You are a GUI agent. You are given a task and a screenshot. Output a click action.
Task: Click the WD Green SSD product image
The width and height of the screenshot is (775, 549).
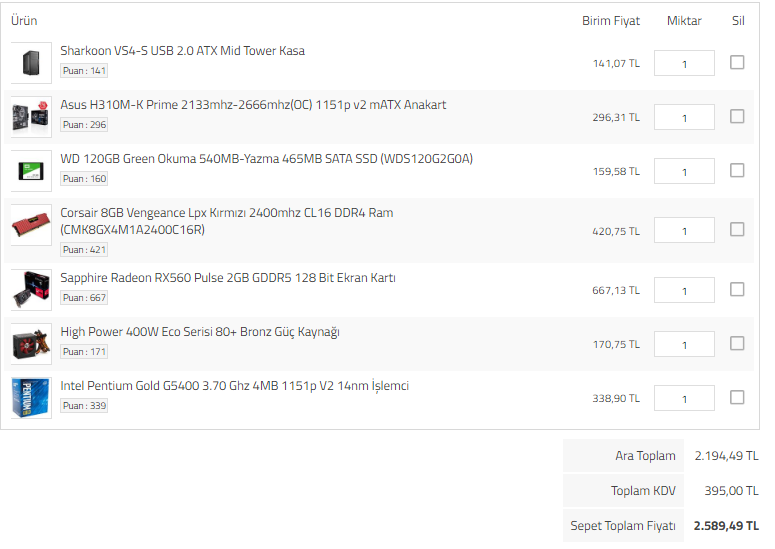pyautogui.click(x=30, y=171)
